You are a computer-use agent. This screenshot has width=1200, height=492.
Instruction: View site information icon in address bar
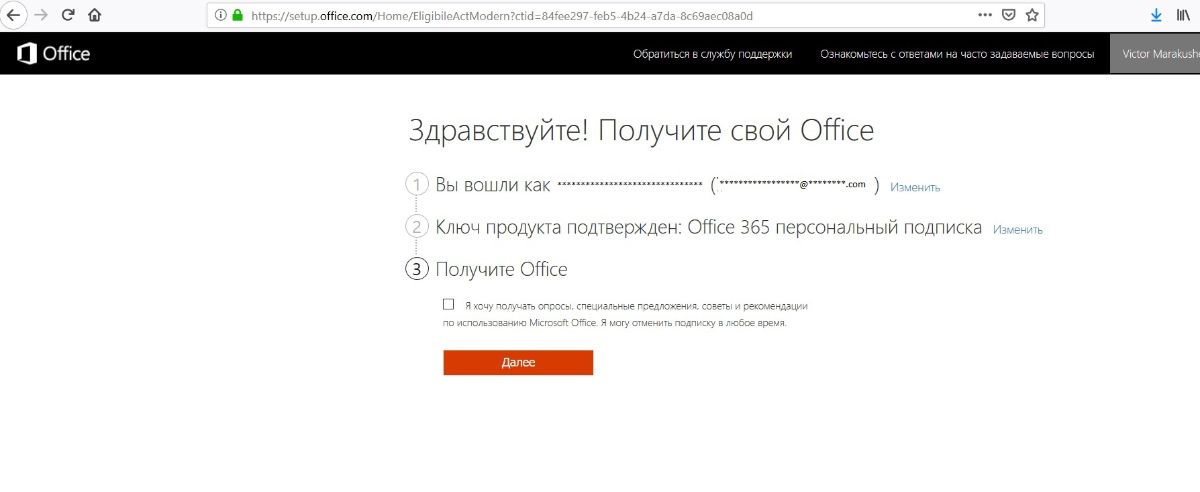point(221,16)
